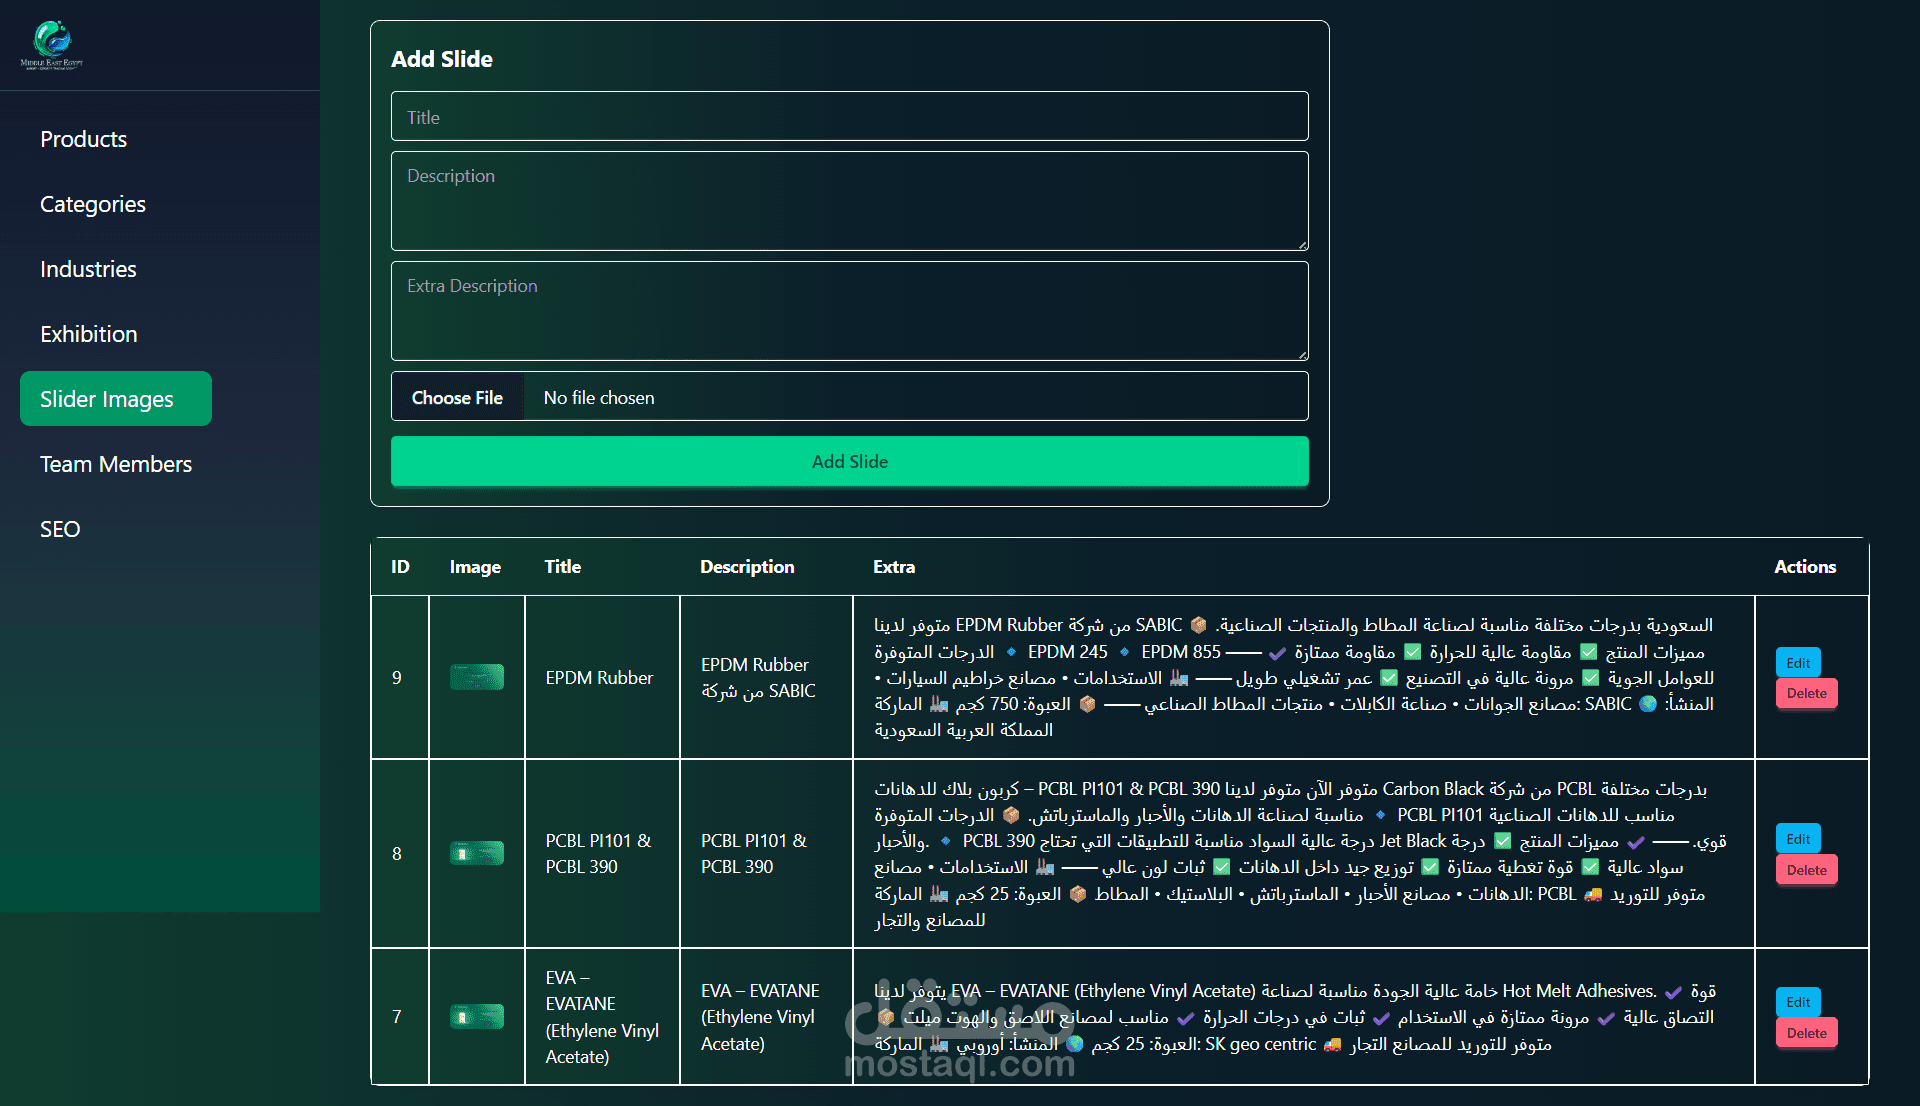The height and width of the screenshot is (1106, 1920).
Task: Edit the EVA – EVATANE slide
Action: pos(1798,1002)
